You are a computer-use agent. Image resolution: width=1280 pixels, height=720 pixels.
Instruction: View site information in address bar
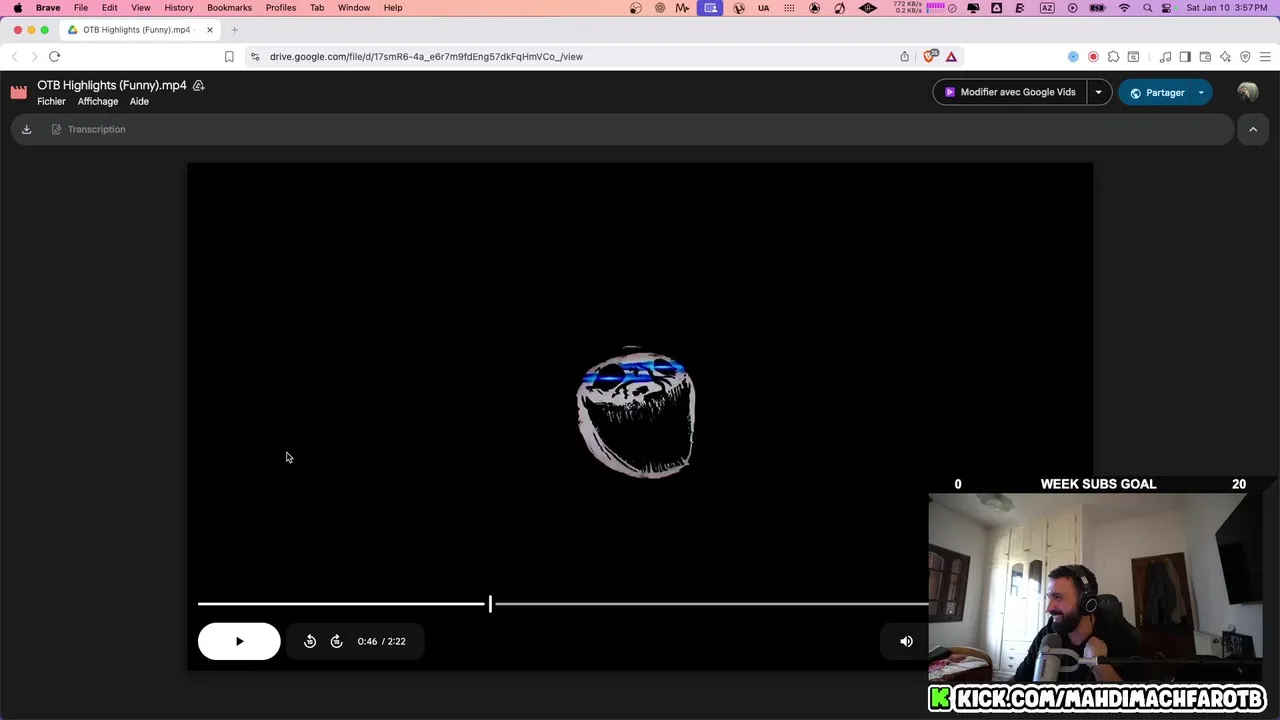click(256, 57)
